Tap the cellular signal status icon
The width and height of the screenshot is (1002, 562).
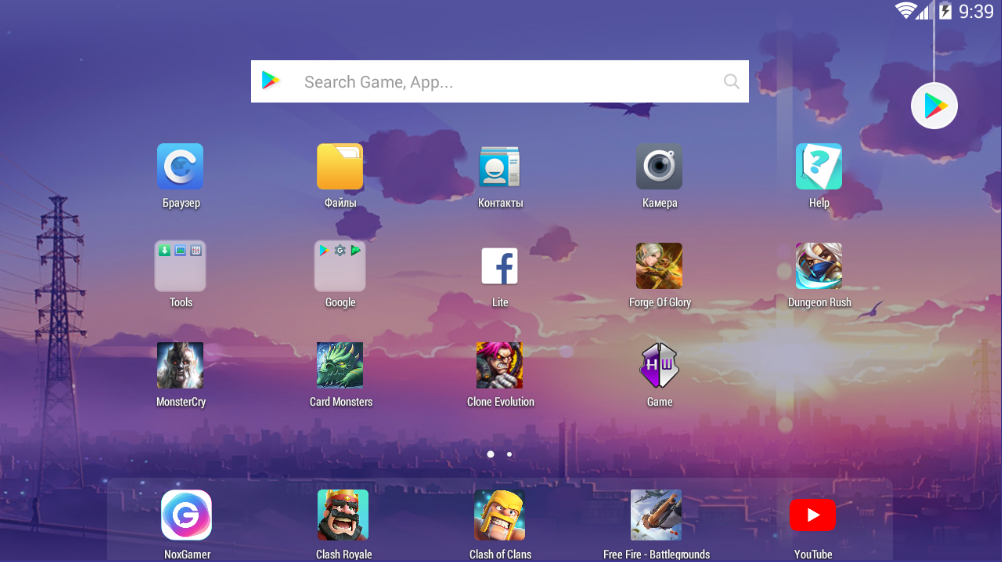tap(923, 12)
